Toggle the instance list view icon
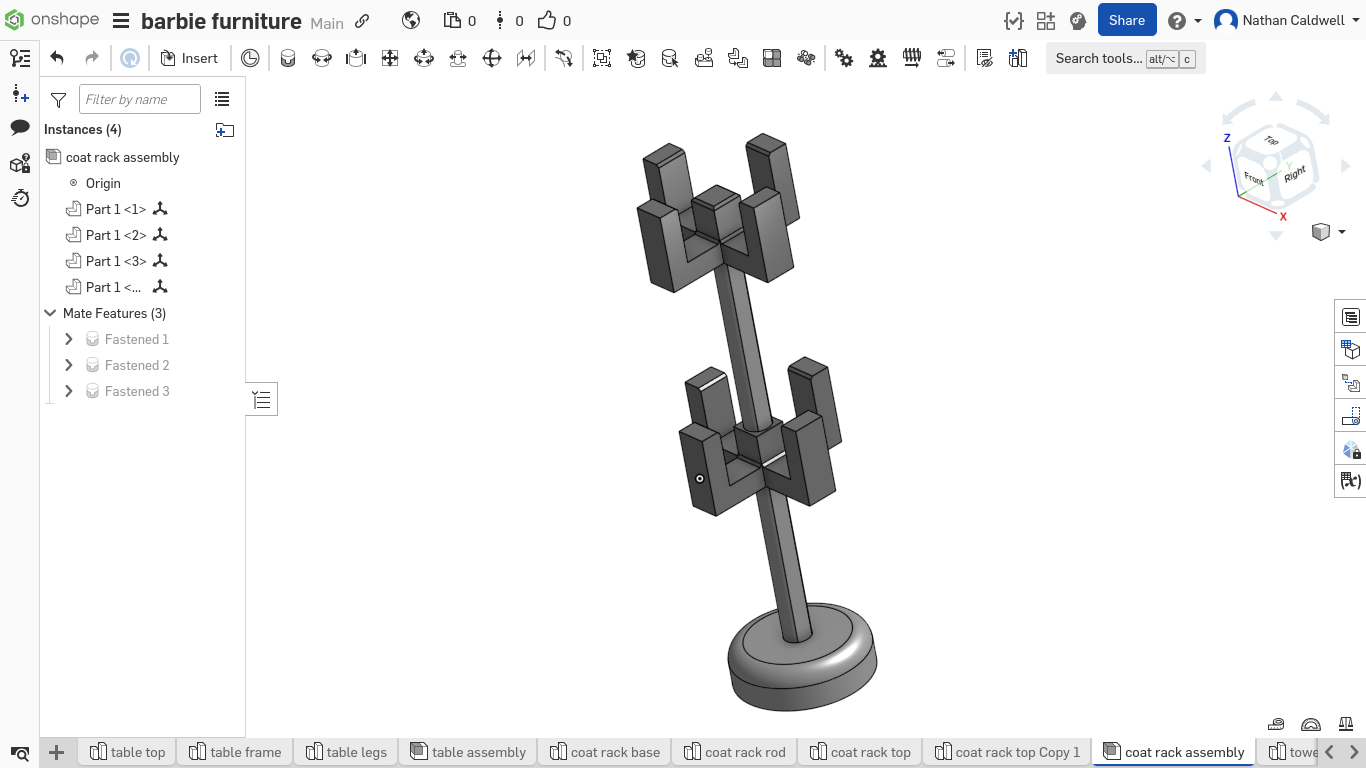 pos(222,99)
